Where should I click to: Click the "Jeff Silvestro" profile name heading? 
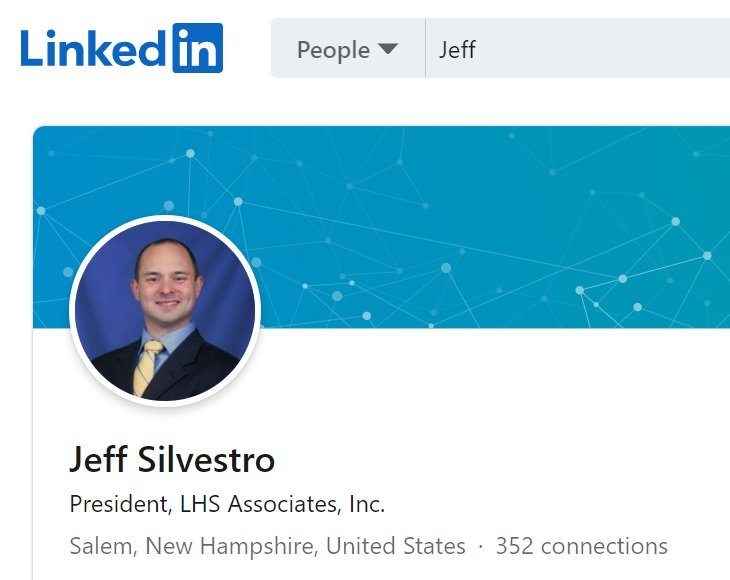pyautogui.click(x=171, y=460)
